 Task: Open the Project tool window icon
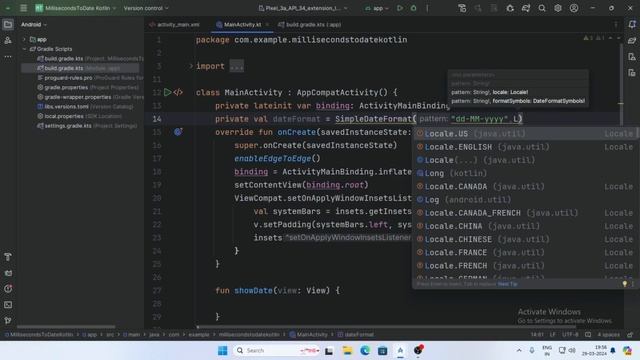coord(8,24)
